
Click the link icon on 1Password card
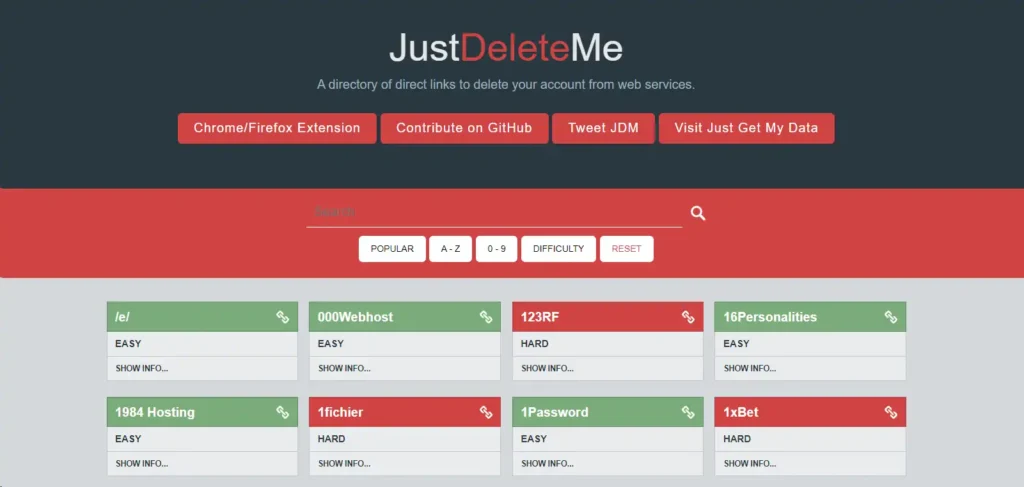[688, 412]
